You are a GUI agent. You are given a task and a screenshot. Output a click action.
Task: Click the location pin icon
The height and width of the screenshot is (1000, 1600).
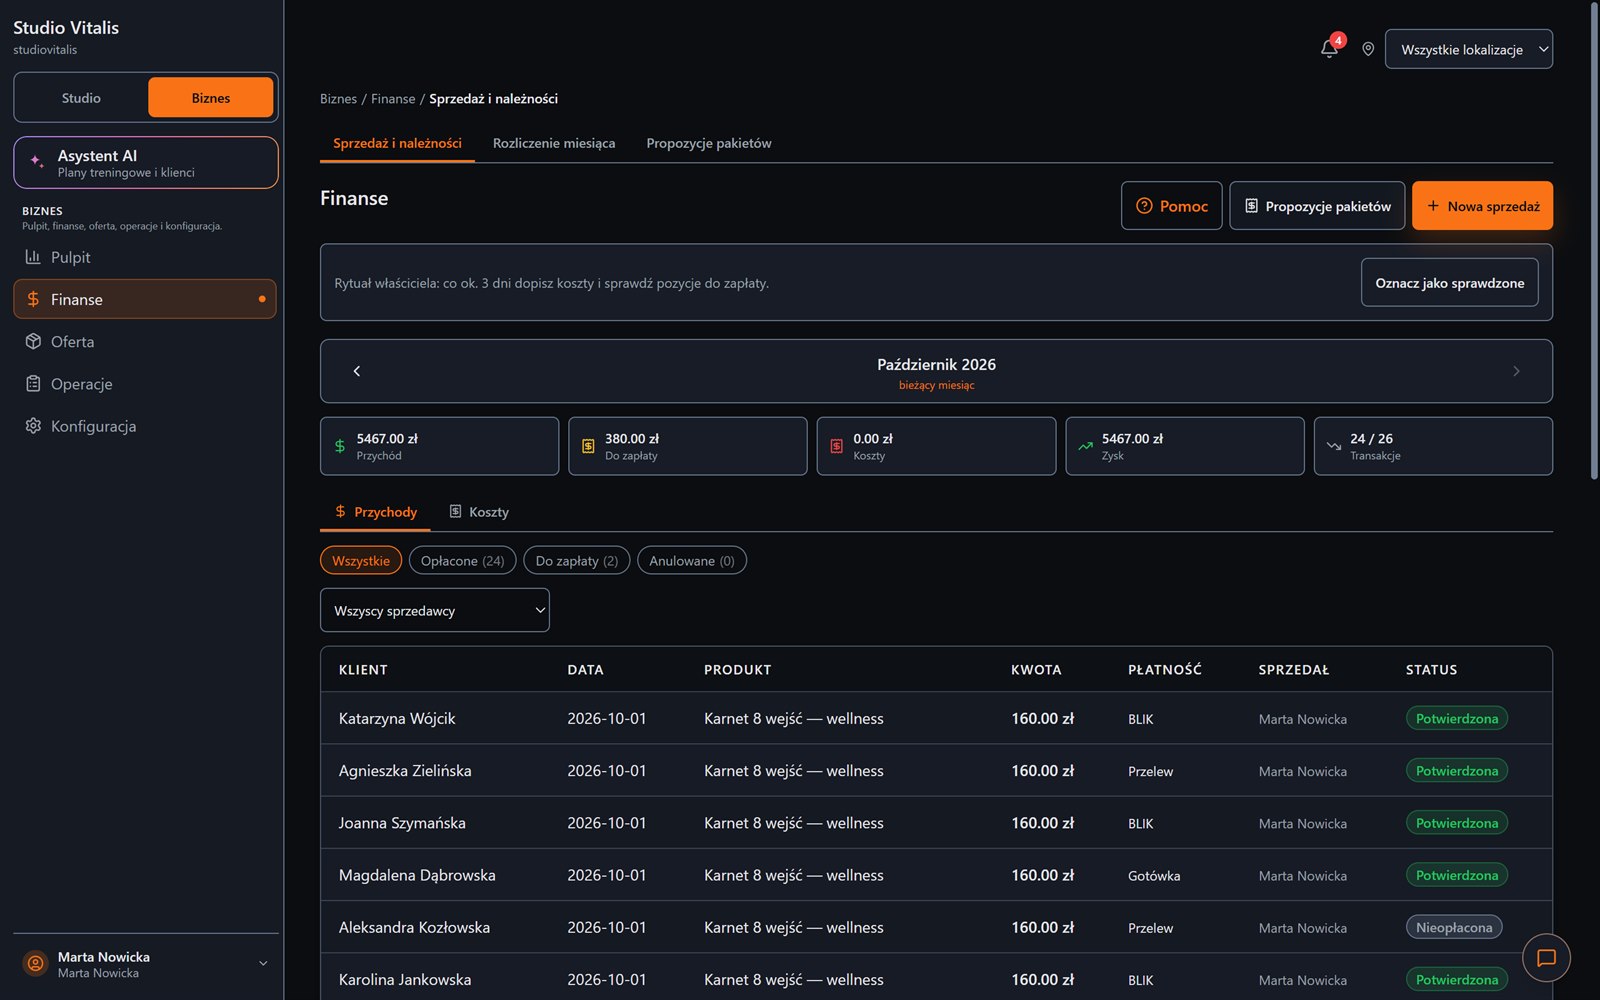pos(1368,49)
